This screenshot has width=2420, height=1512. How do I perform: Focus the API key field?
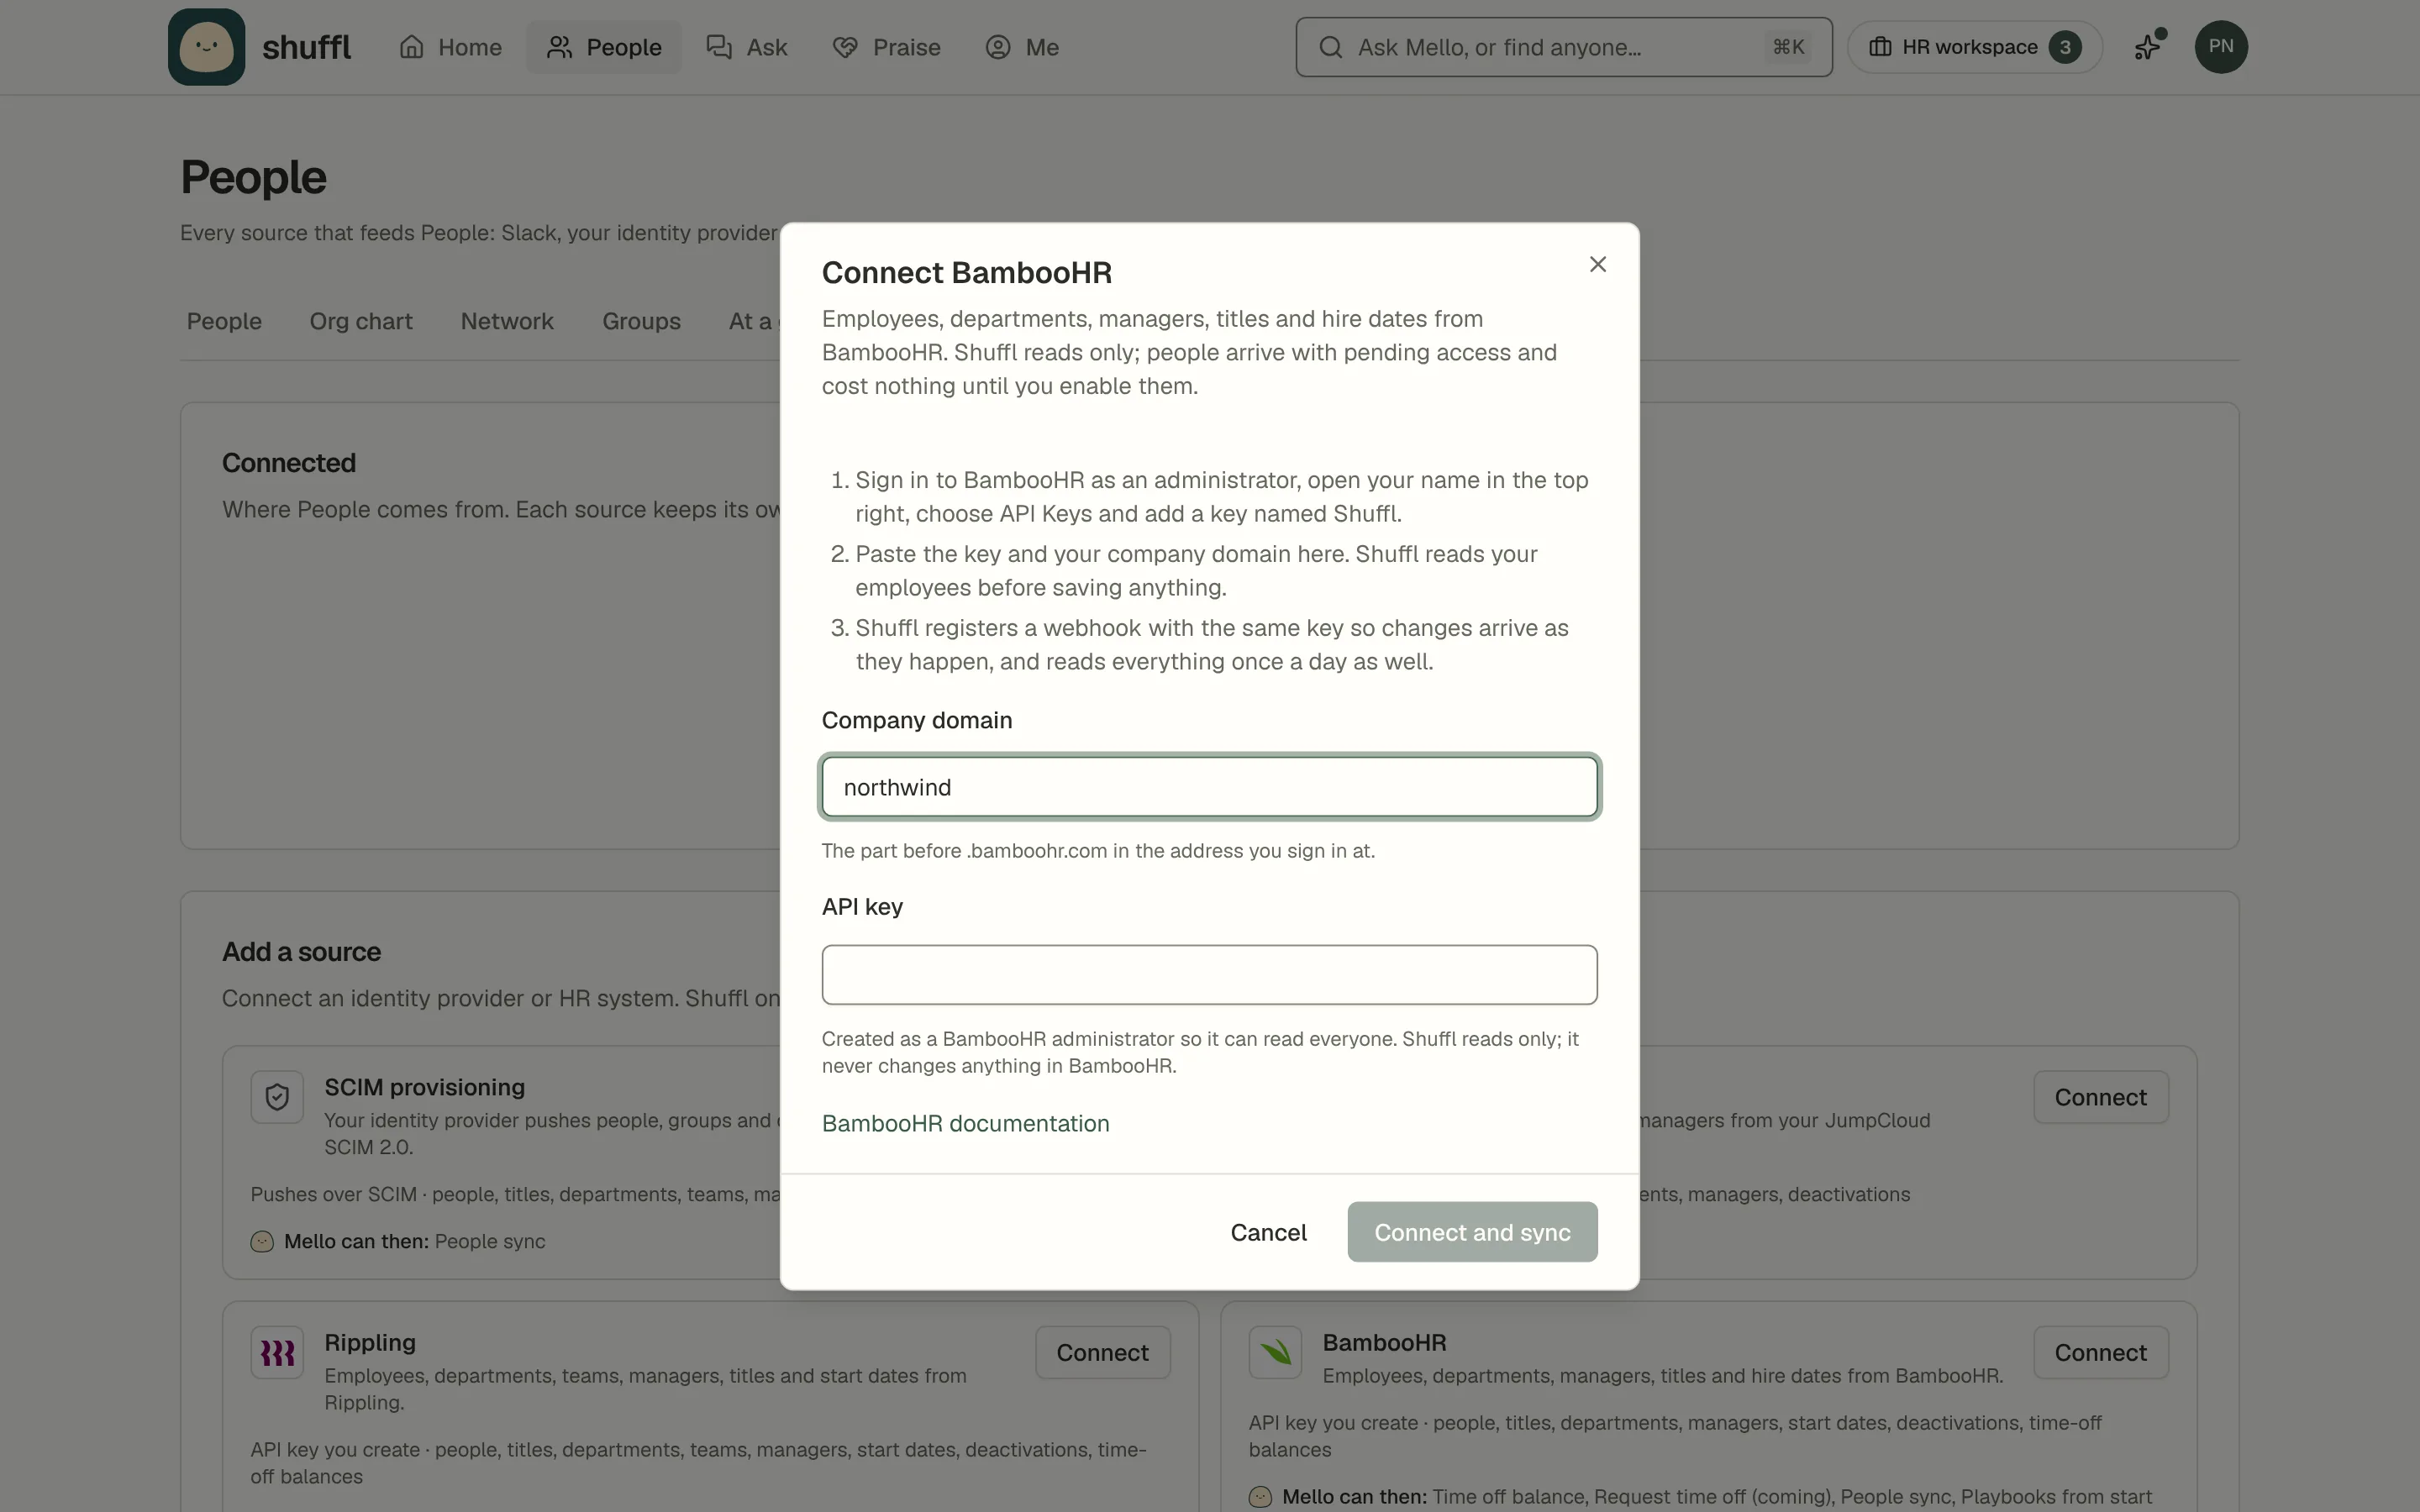1209,974
